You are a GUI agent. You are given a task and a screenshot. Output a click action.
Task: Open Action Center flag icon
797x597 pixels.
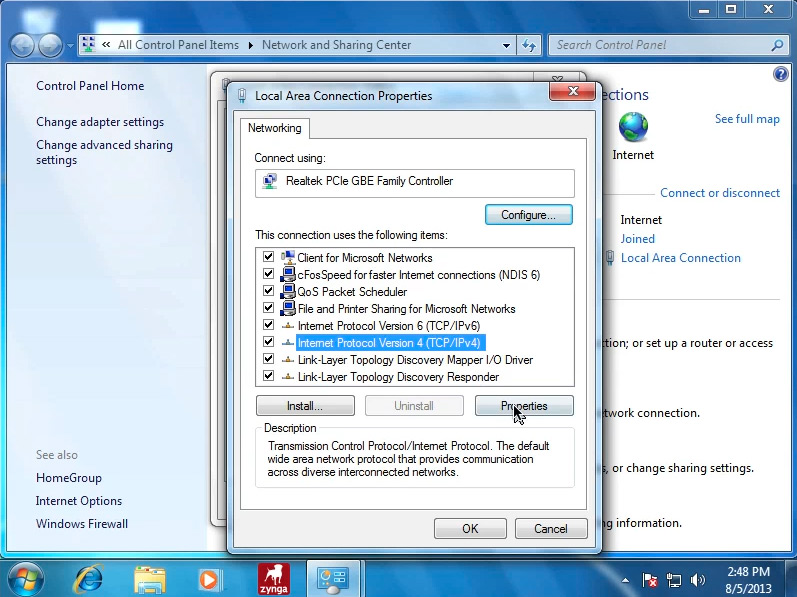(x=649, y=580)
